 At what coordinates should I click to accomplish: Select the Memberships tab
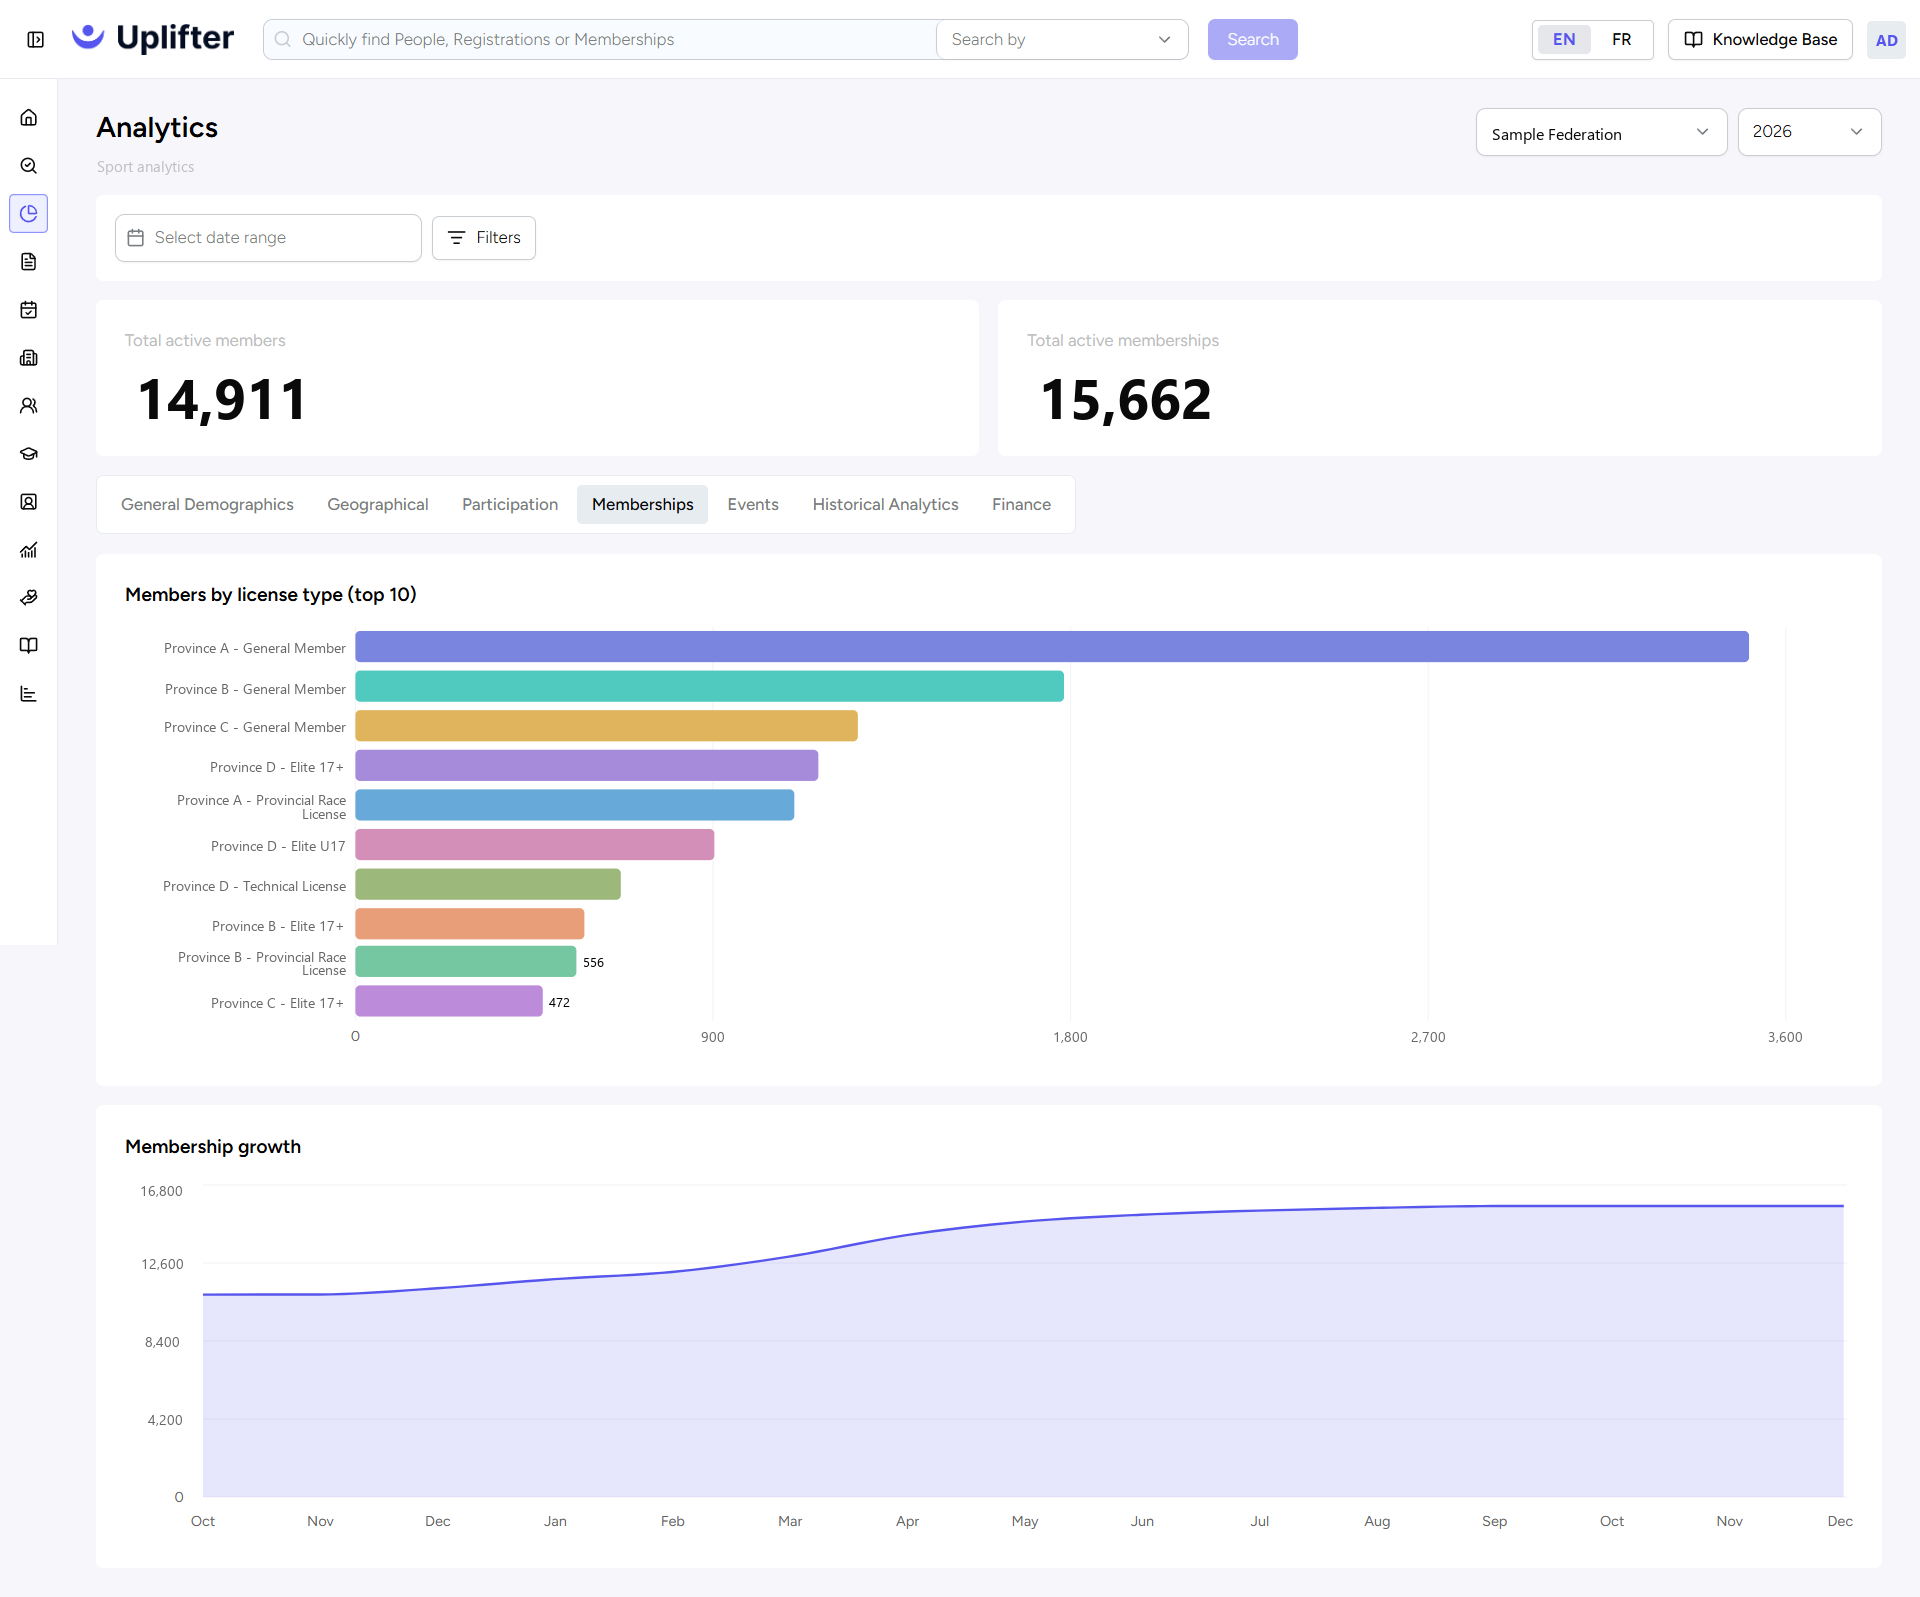[x=642, y=505]
